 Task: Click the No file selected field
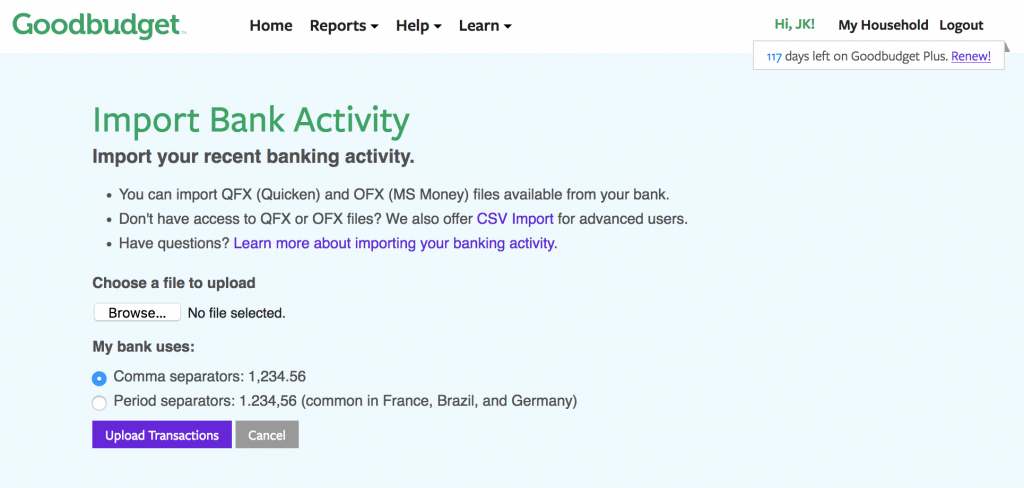coord(236,313)
